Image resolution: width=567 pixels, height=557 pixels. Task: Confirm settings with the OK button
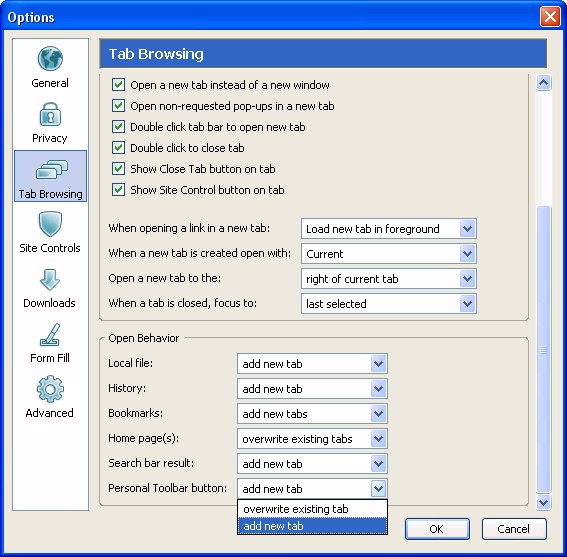(x=437, y=529)
